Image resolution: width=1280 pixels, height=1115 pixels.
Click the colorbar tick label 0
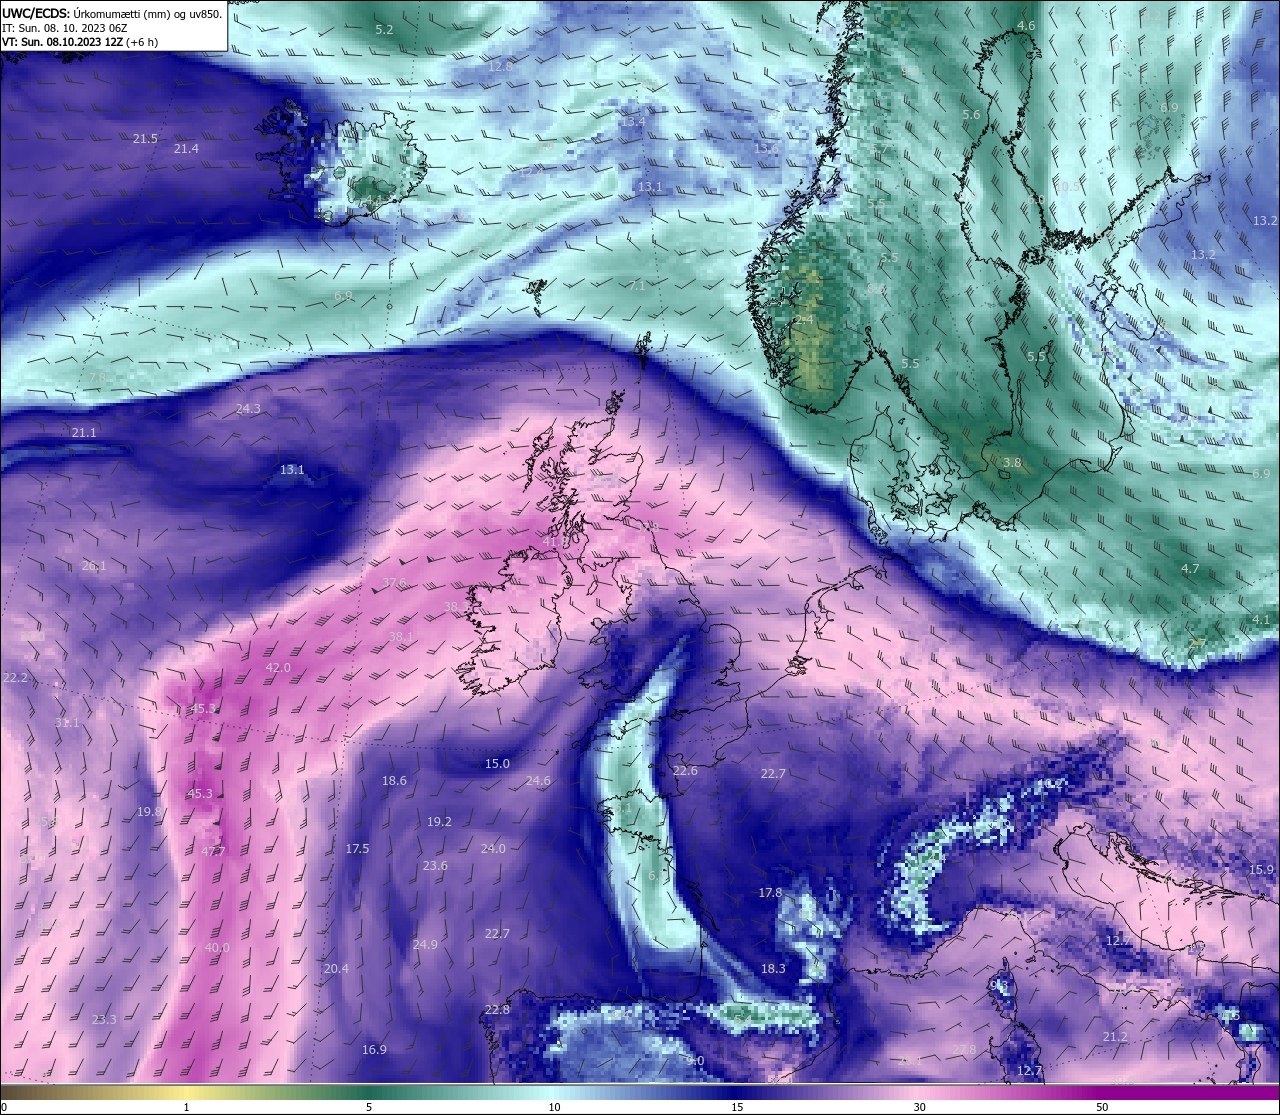tap(4, 1107)
